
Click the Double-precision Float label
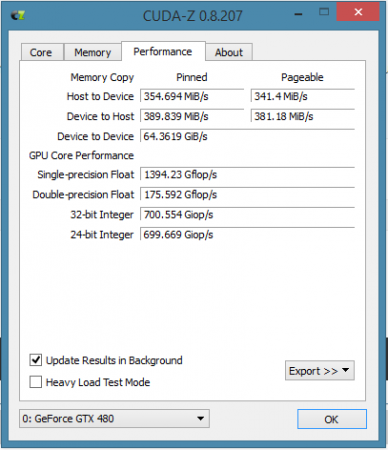(x=83, y=195)
